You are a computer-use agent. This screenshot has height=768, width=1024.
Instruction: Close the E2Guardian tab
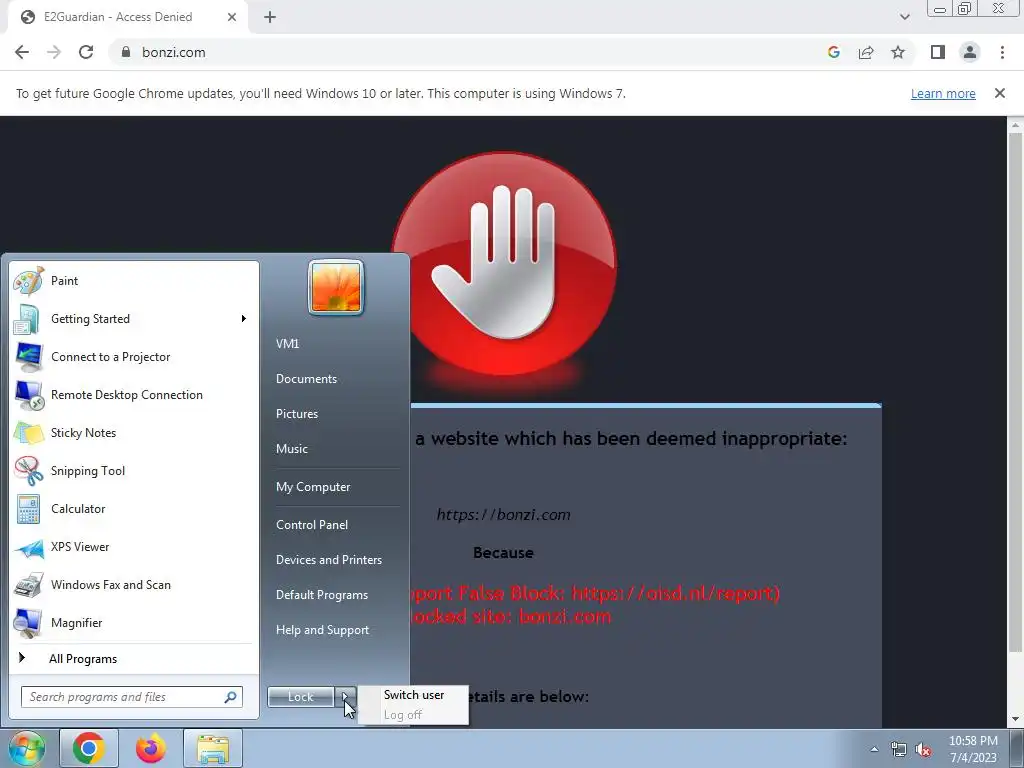232,17
